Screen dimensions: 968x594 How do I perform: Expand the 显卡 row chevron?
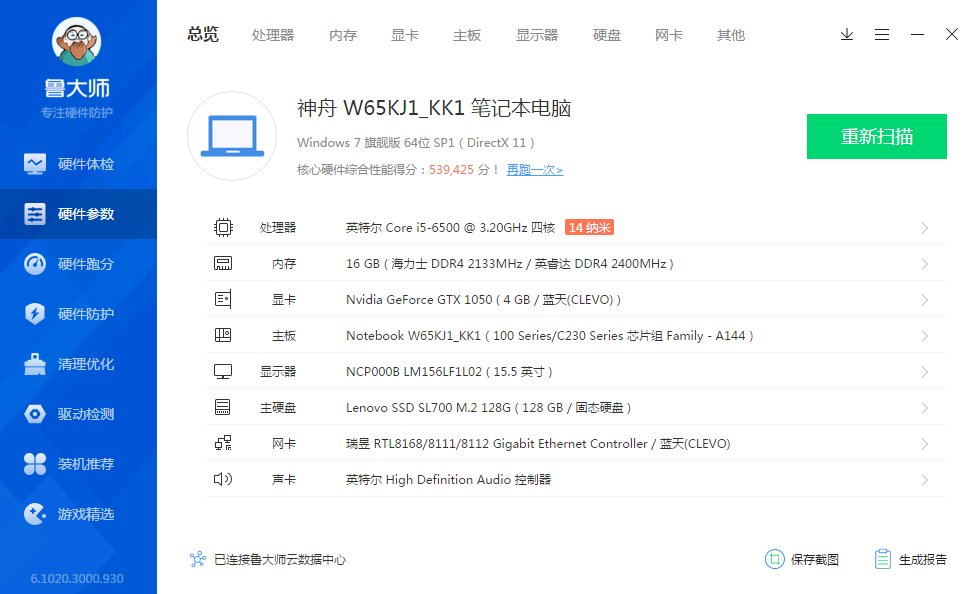[925, 299]
